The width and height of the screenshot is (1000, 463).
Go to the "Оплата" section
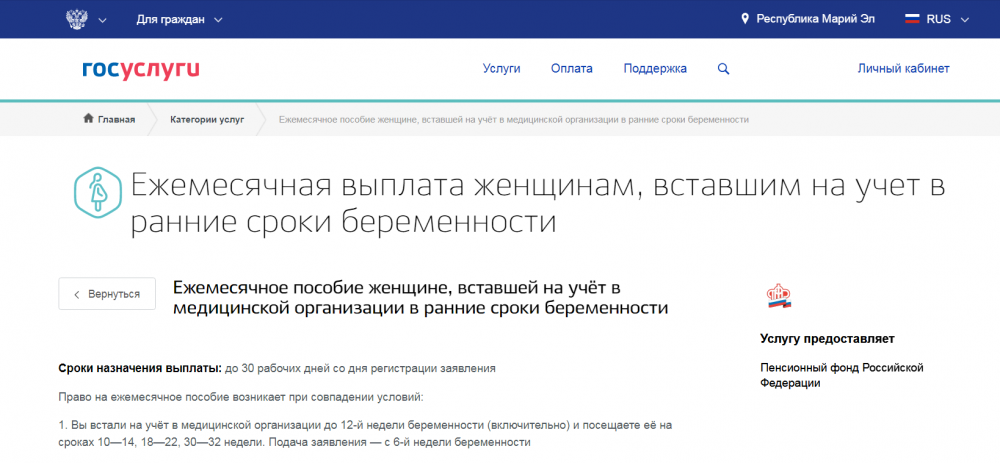571,69
